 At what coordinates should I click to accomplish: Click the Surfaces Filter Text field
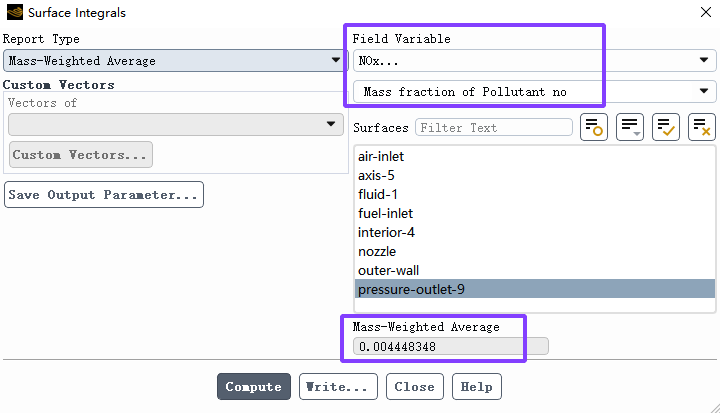494,127
